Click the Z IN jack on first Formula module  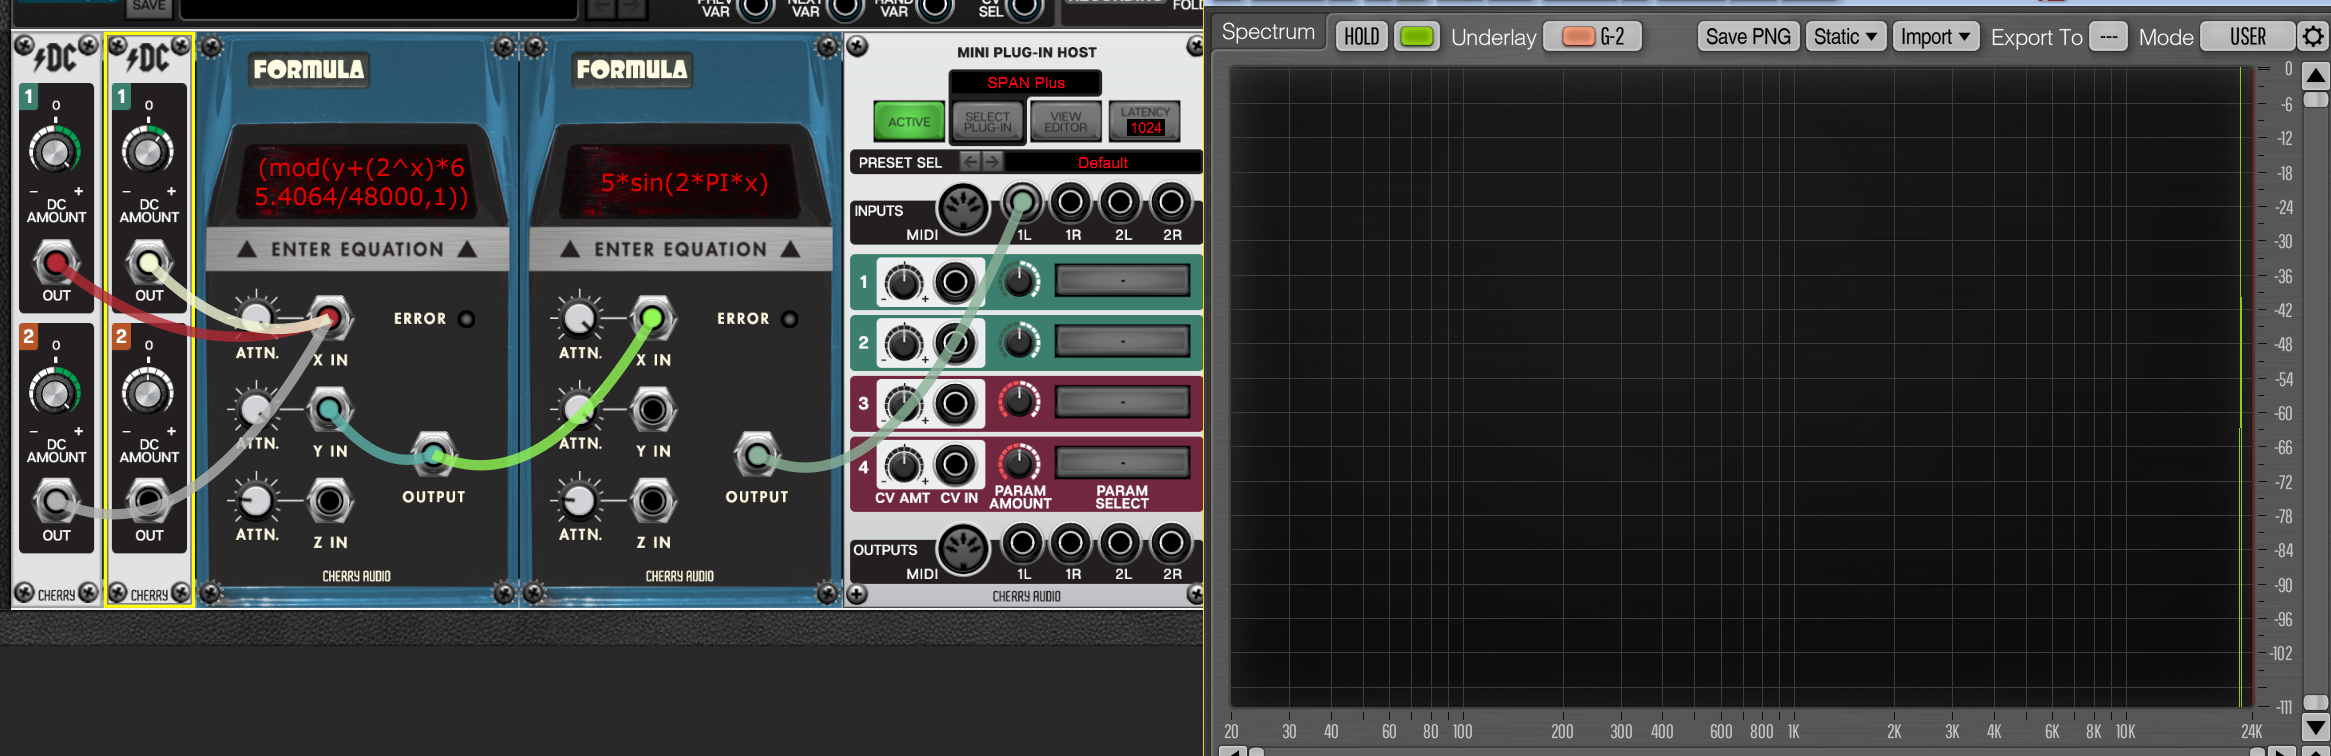coord(330,501)
